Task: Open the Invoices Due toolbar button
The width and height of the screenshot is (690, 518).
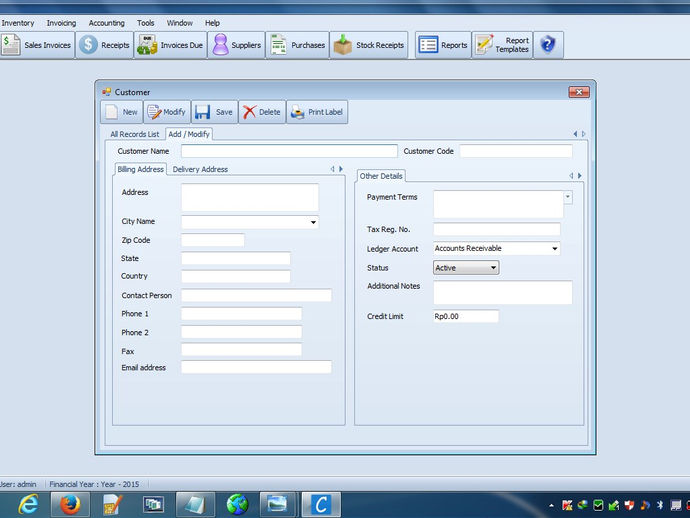Action: (170, 45)
